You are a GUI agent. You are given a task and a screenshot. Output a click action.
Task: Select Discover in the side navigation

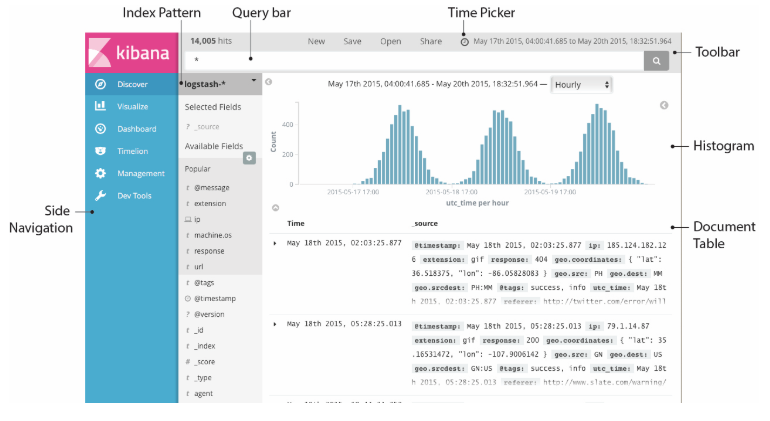click(x=132, y=84)
